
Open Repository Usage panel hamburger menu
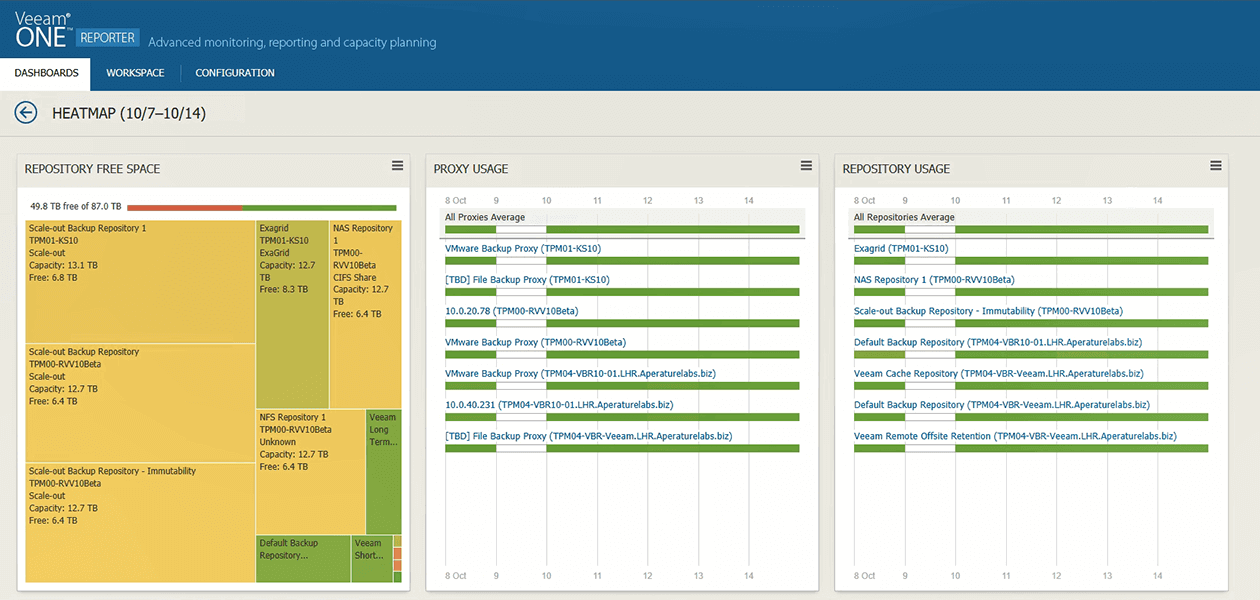pyautogui.click(x=1216, y=166)
